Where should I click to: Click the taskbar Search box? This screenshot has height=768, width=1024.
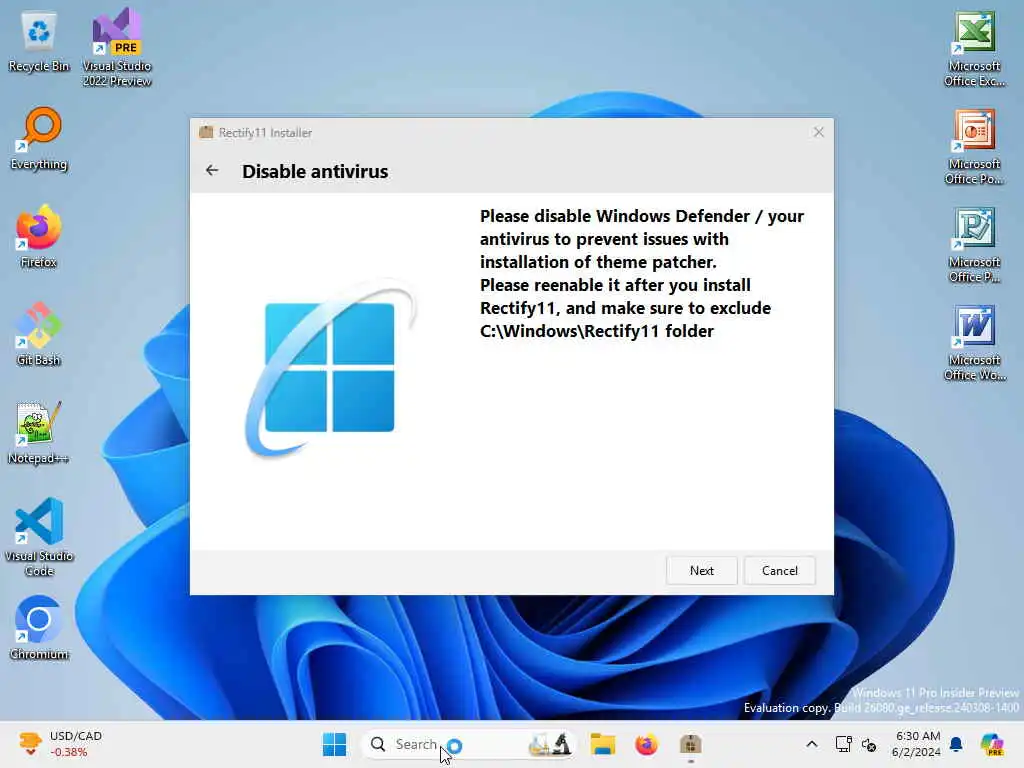point(467,744)
